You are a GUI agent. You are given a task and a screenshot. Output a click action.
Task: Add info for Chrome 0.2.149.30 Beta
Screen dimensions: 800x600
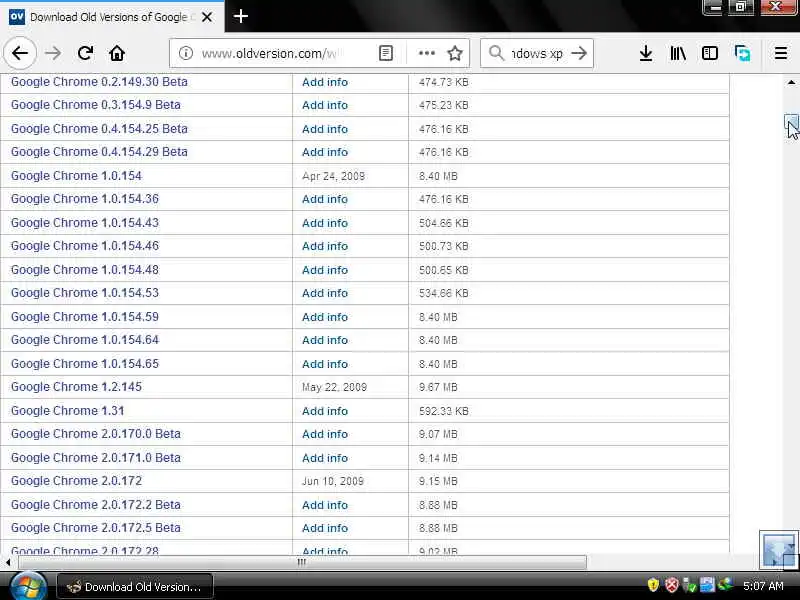coord(324,82)
